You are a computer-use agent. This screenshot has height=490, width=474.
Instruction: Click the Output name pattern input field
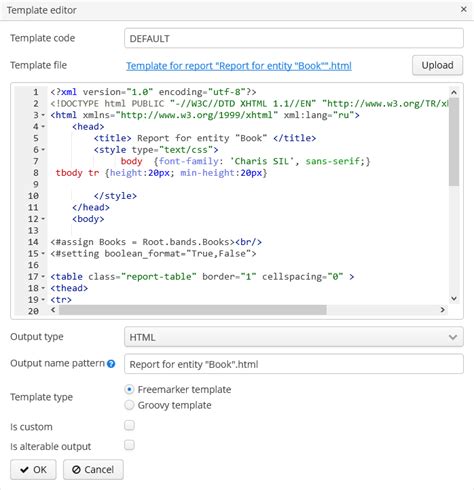coord(294,364)
